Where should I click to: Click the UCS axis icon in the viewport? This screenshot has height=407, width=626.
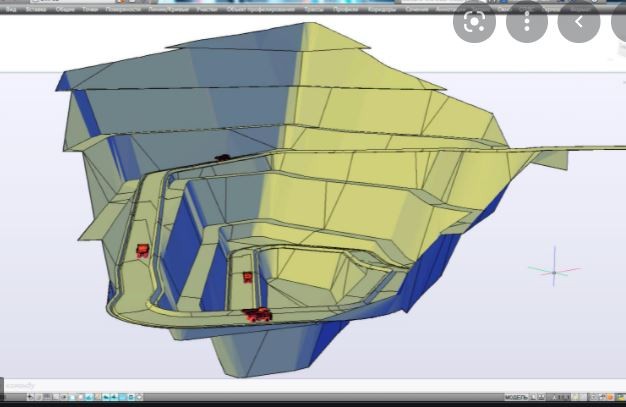tap(554, 271)
